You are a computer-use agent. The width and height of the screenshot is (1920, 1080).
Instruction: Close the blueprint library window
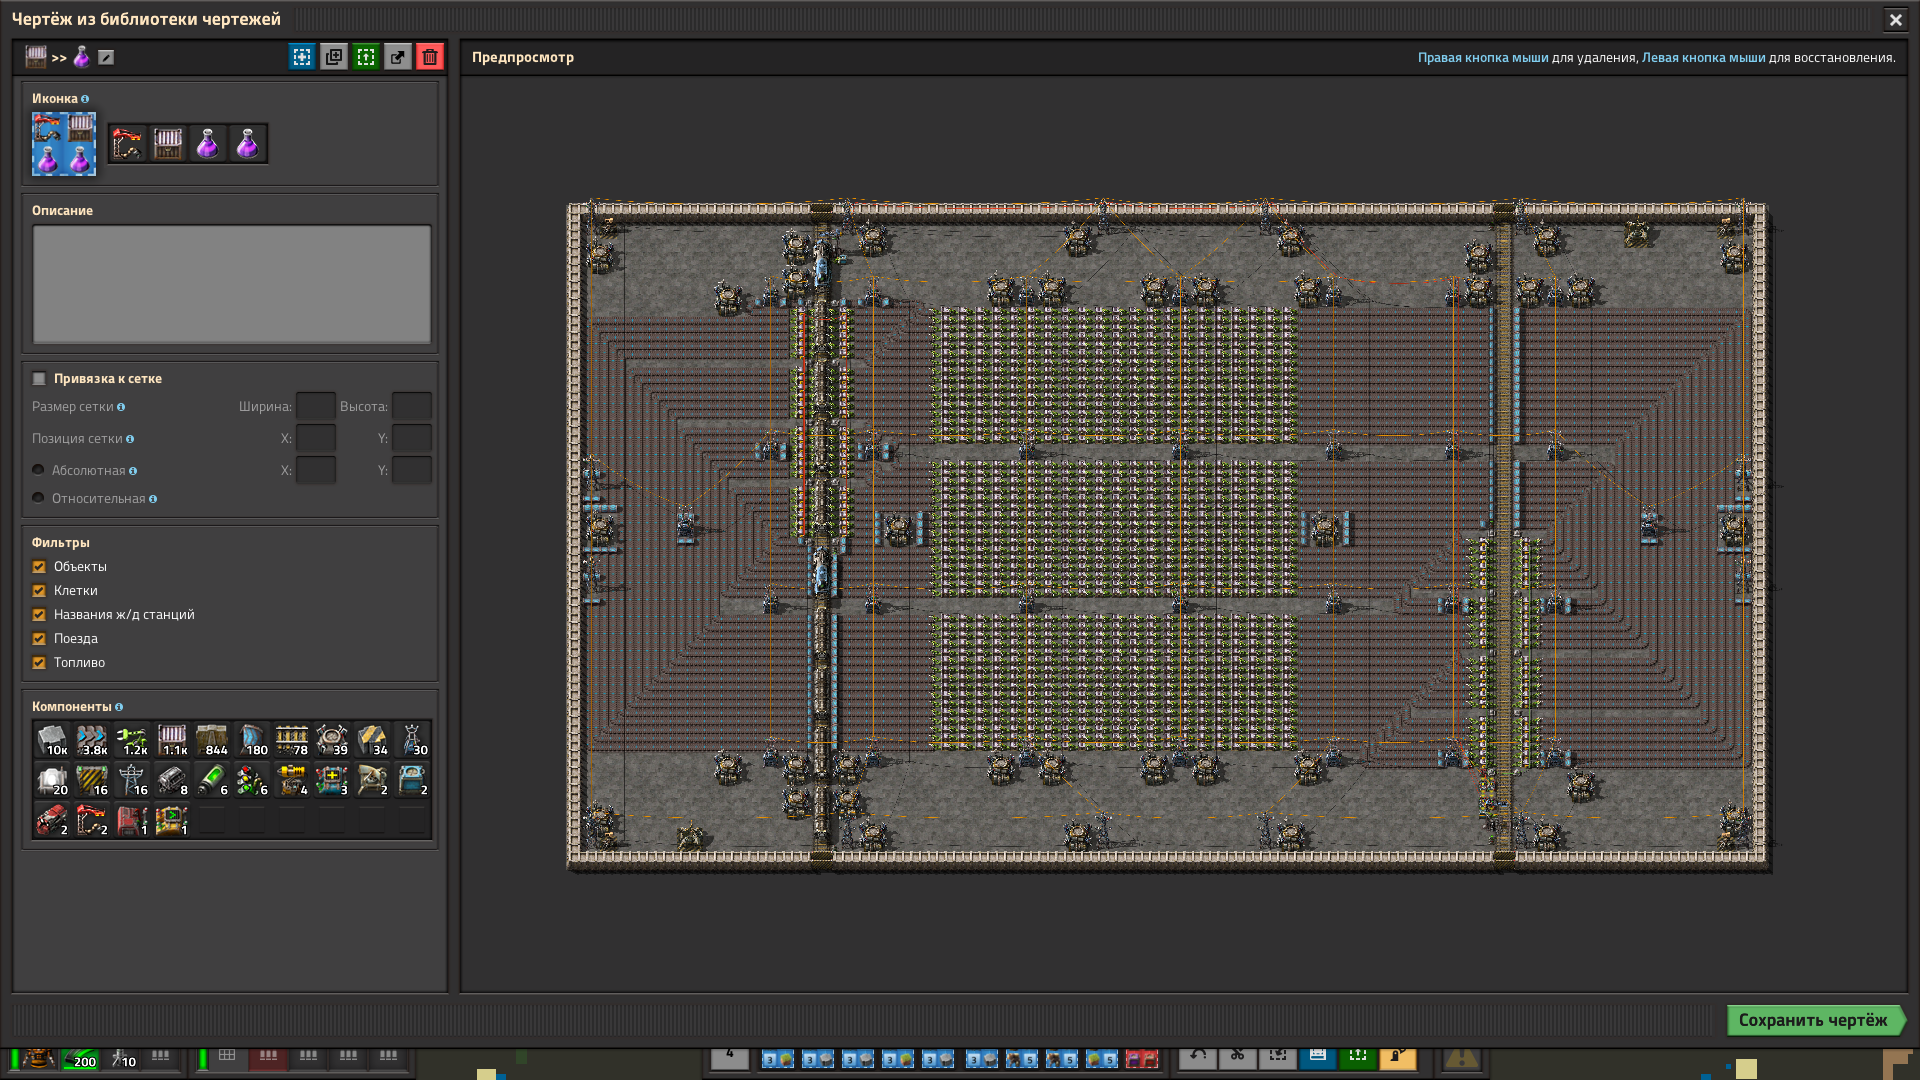click(x=1895, y=19)
